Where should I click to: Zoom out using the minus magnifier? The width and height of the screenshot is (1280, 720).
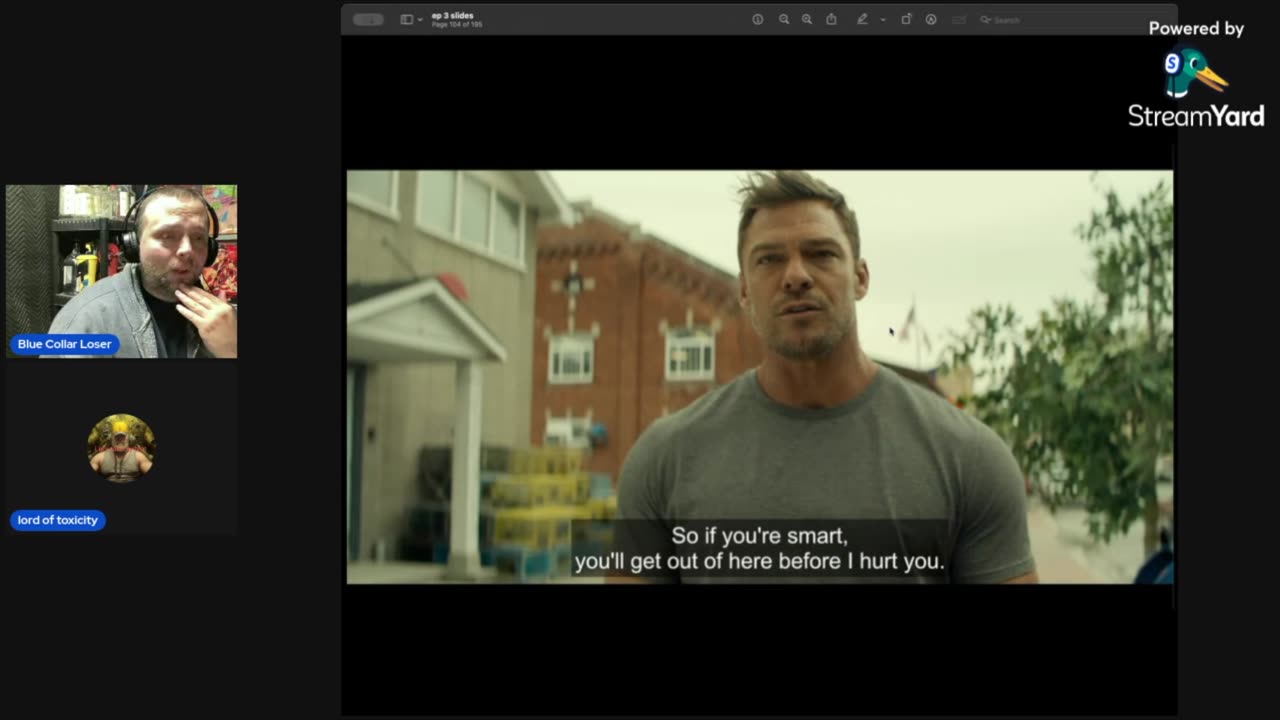coord(784,19)
